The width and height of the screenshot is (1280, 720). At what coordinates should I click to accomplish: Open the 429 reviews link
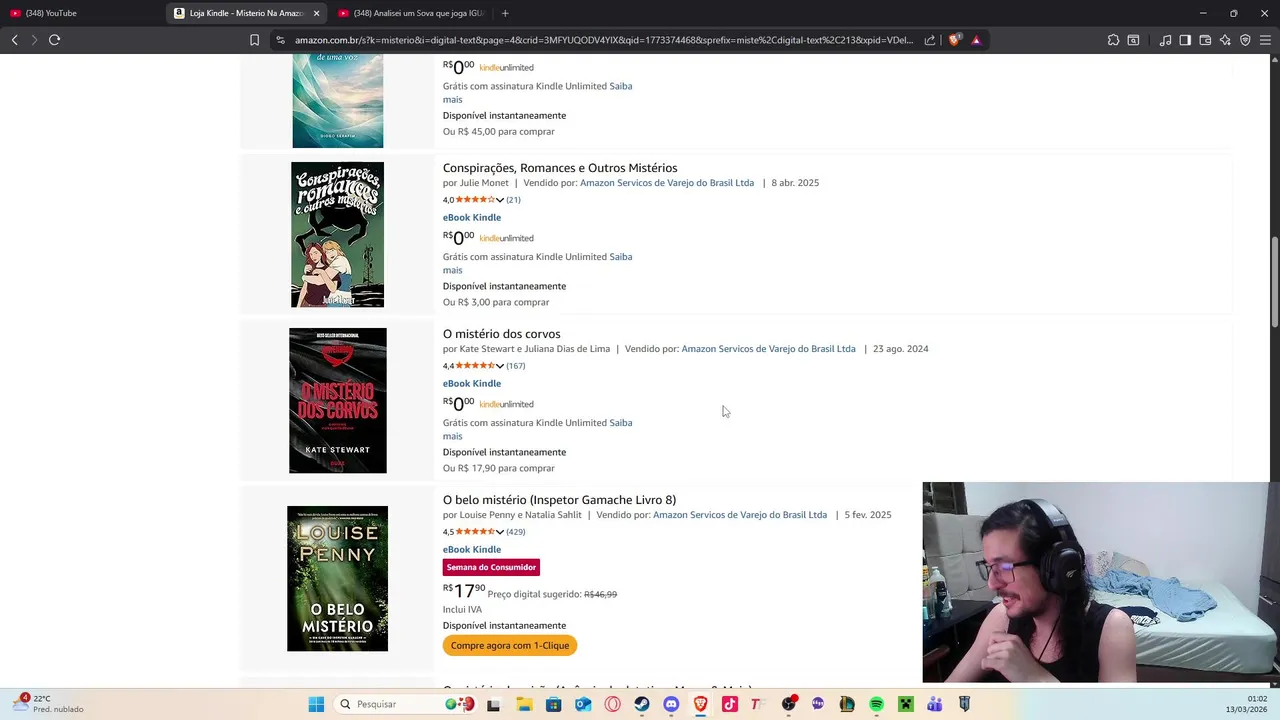(x=516, y=532)
